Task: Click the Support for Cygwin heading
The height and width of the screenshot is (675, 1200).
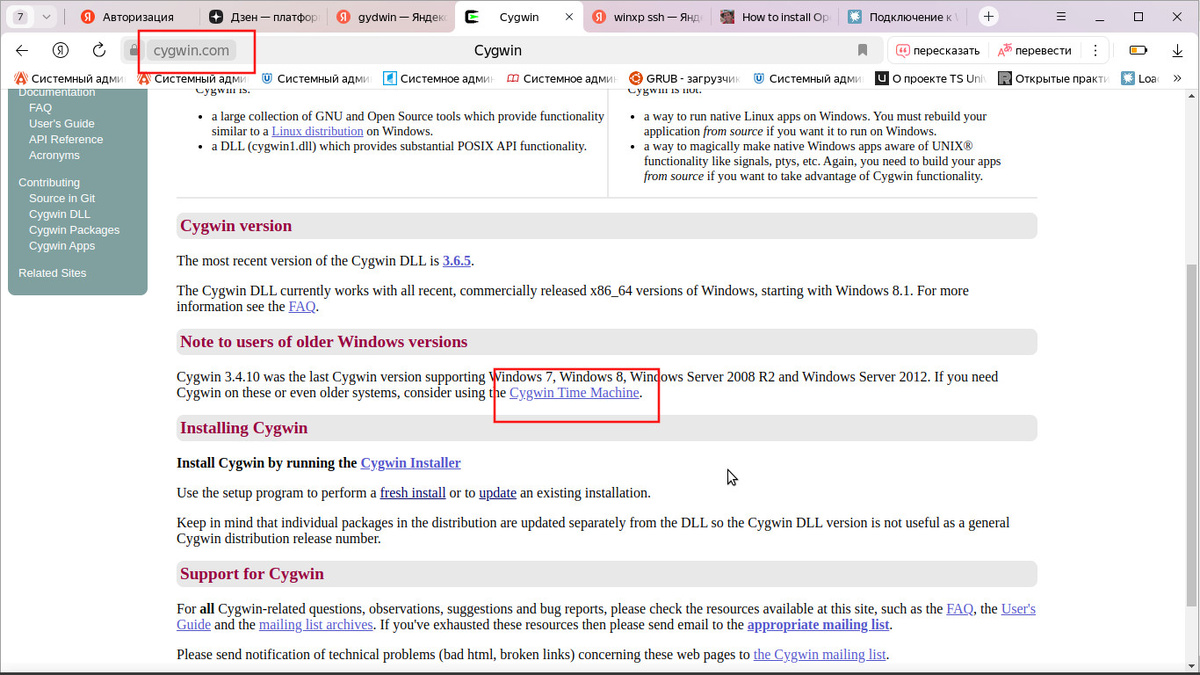Action: (x=252, y=574)
